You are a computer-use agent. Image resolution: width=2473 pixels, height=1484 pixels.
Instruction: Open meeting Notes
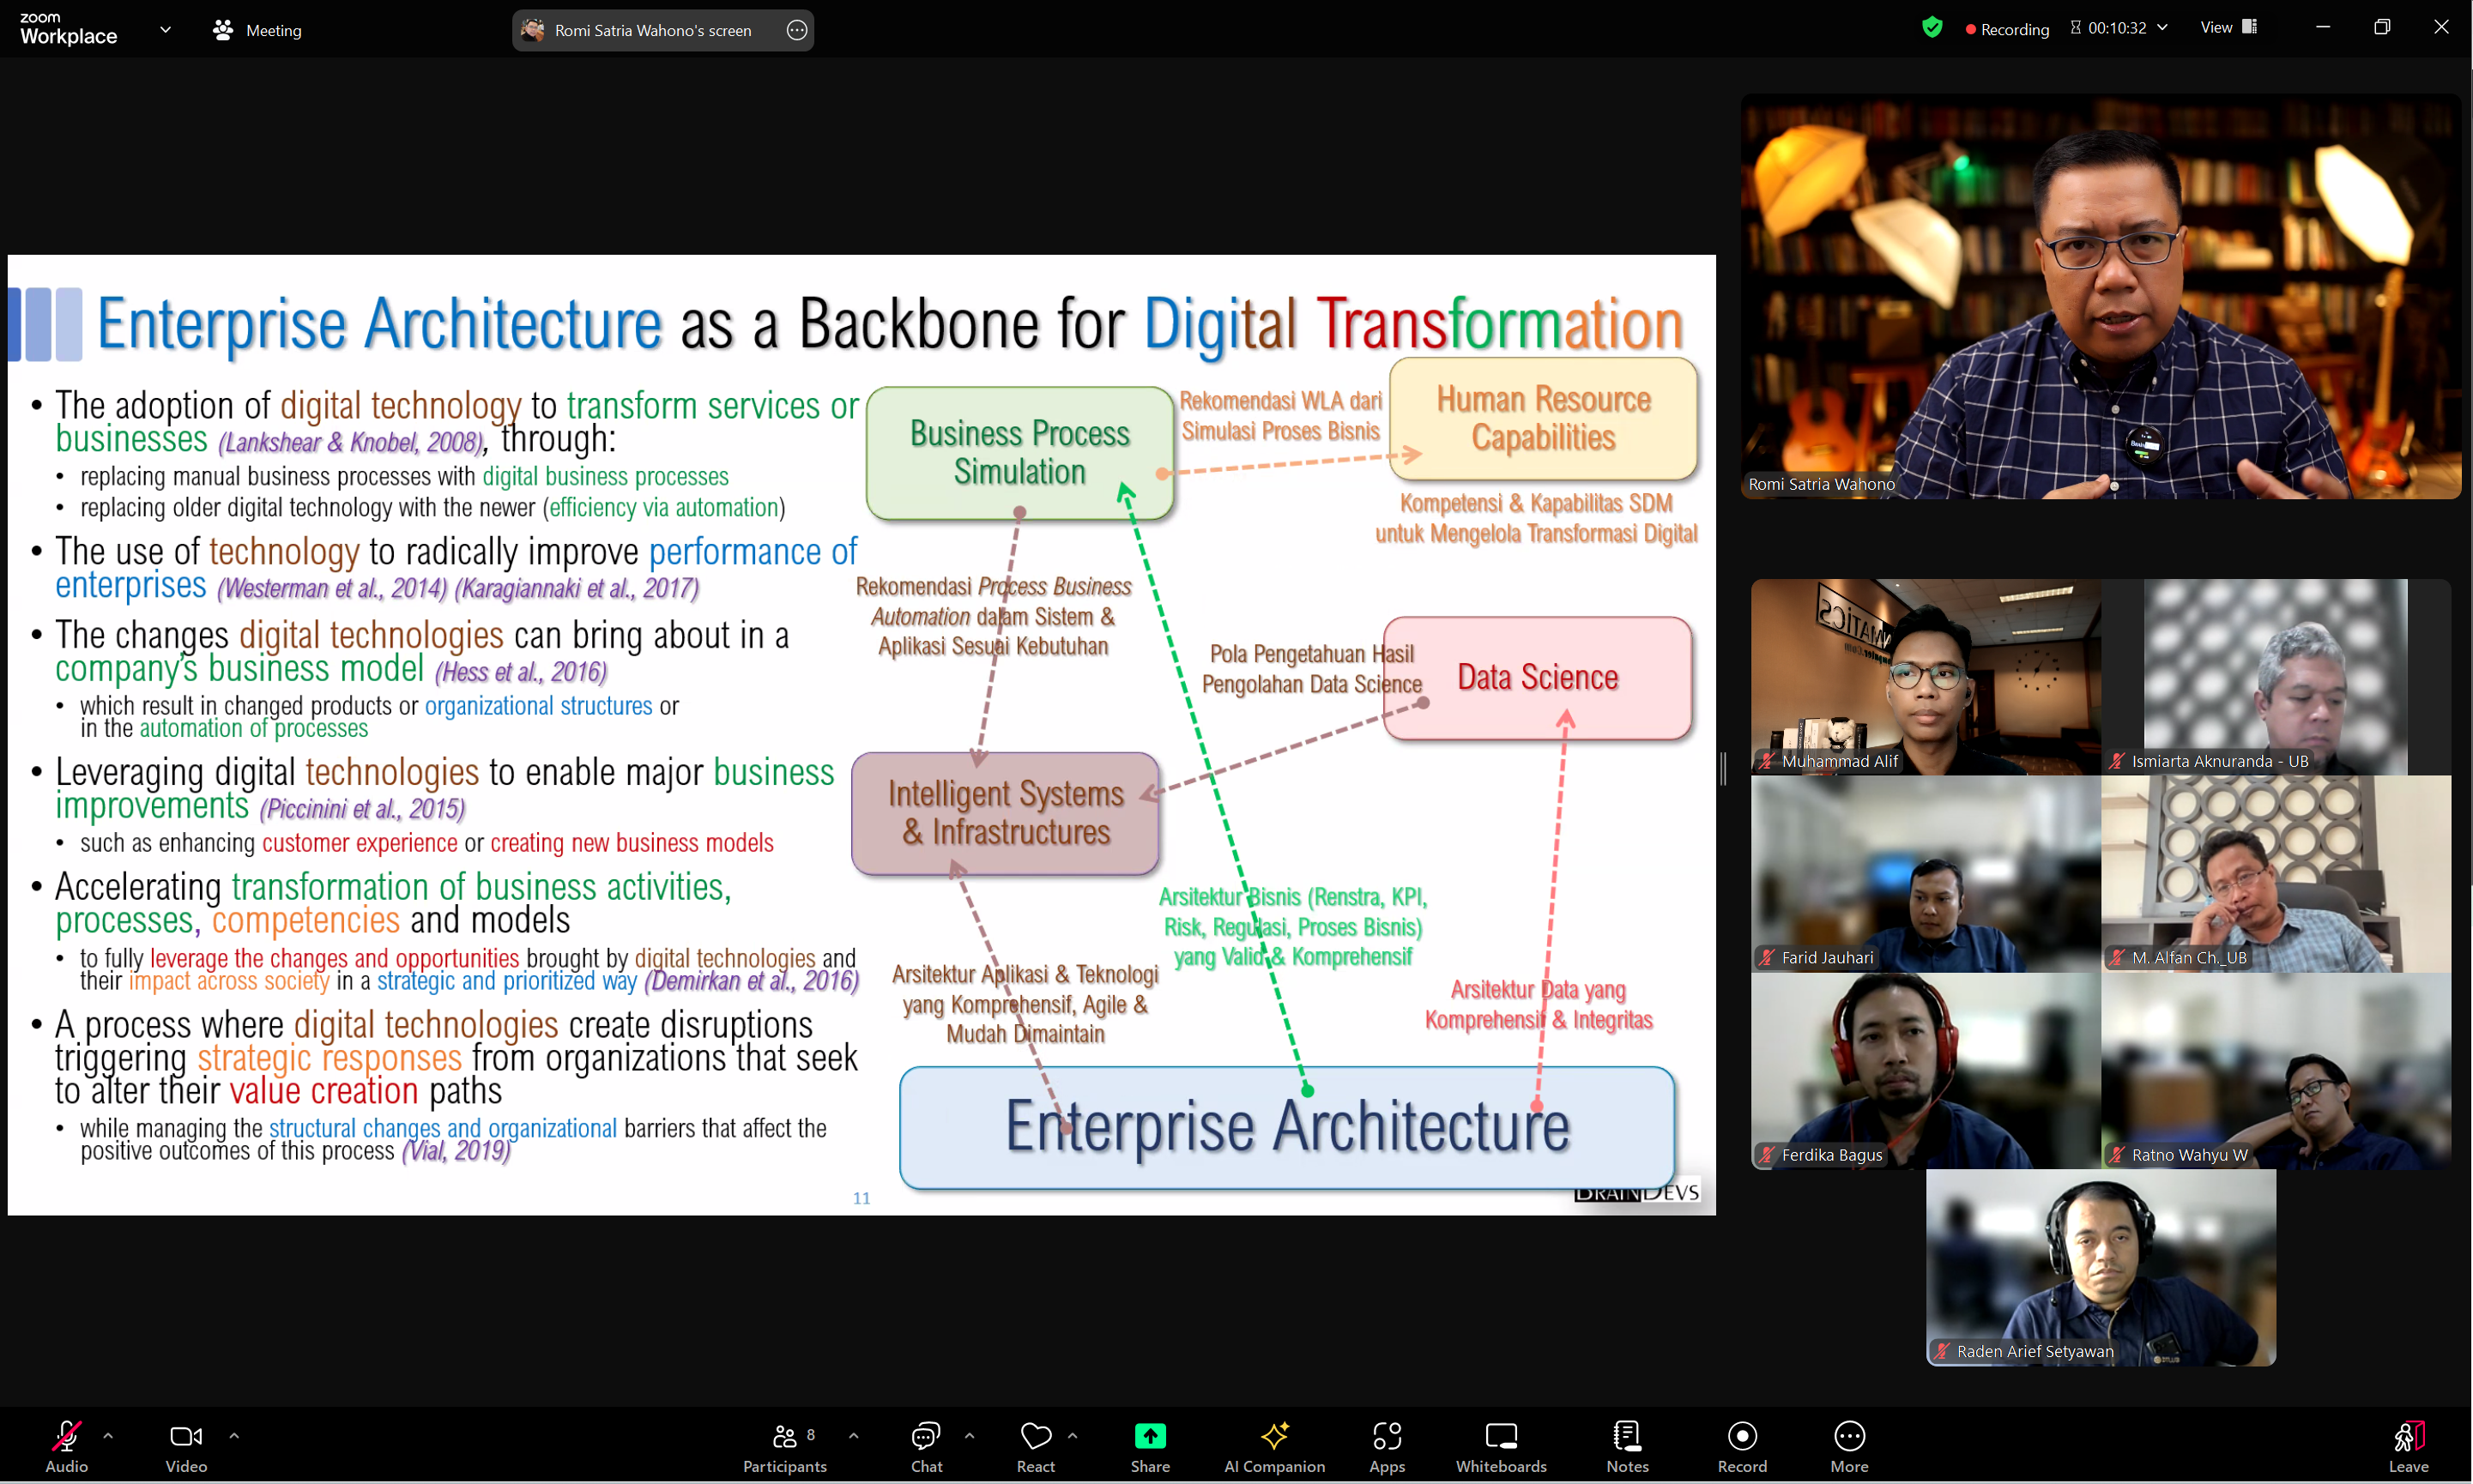point(1627,1445)
